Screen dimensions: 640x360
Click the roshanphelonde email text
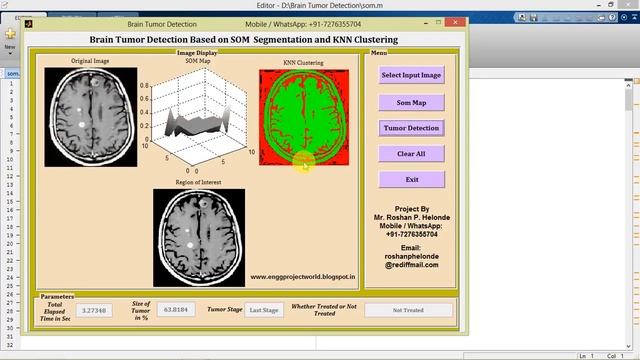click(x=411, y=260)
